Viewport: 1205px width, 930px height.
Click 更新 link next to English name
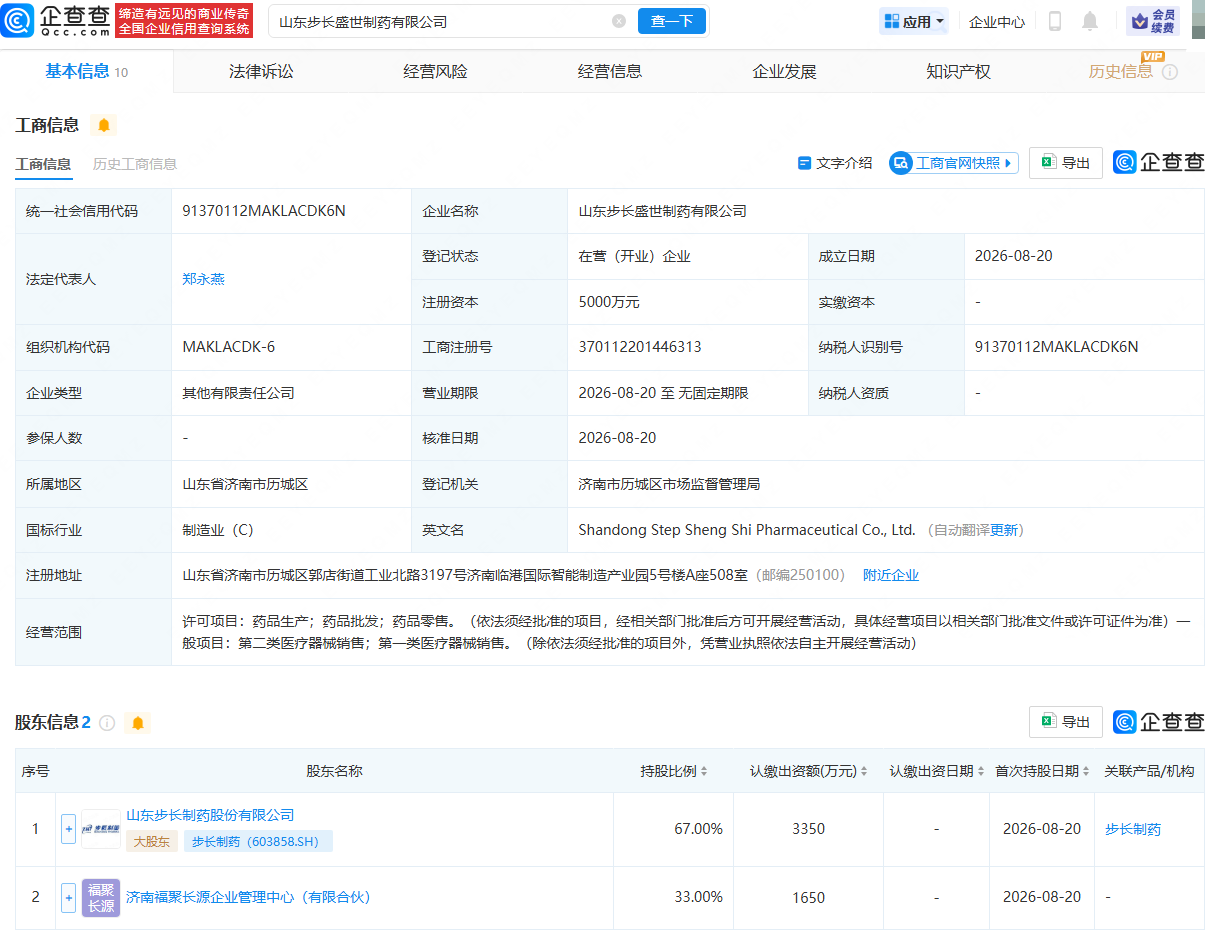(x=1004, y=530)
